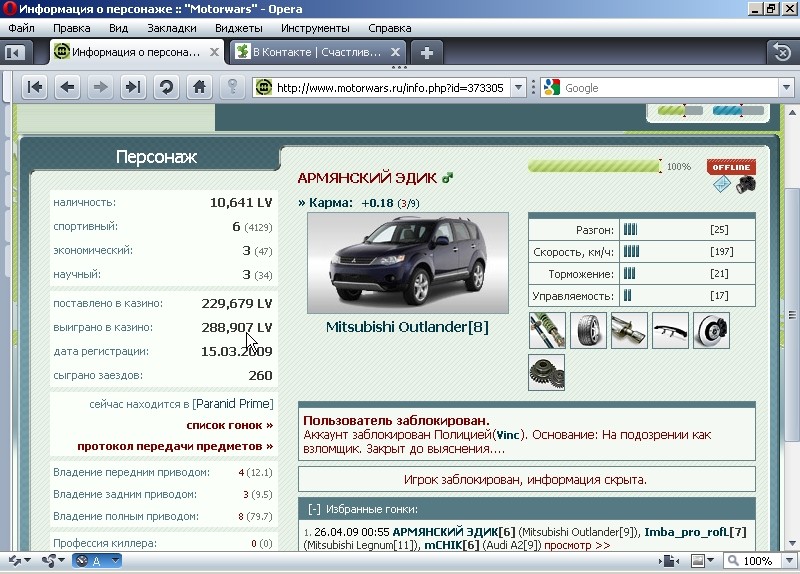Click the site favicon in address bar
The height and width of the screenshot is (574, 800).
click(x=263, y=88)
